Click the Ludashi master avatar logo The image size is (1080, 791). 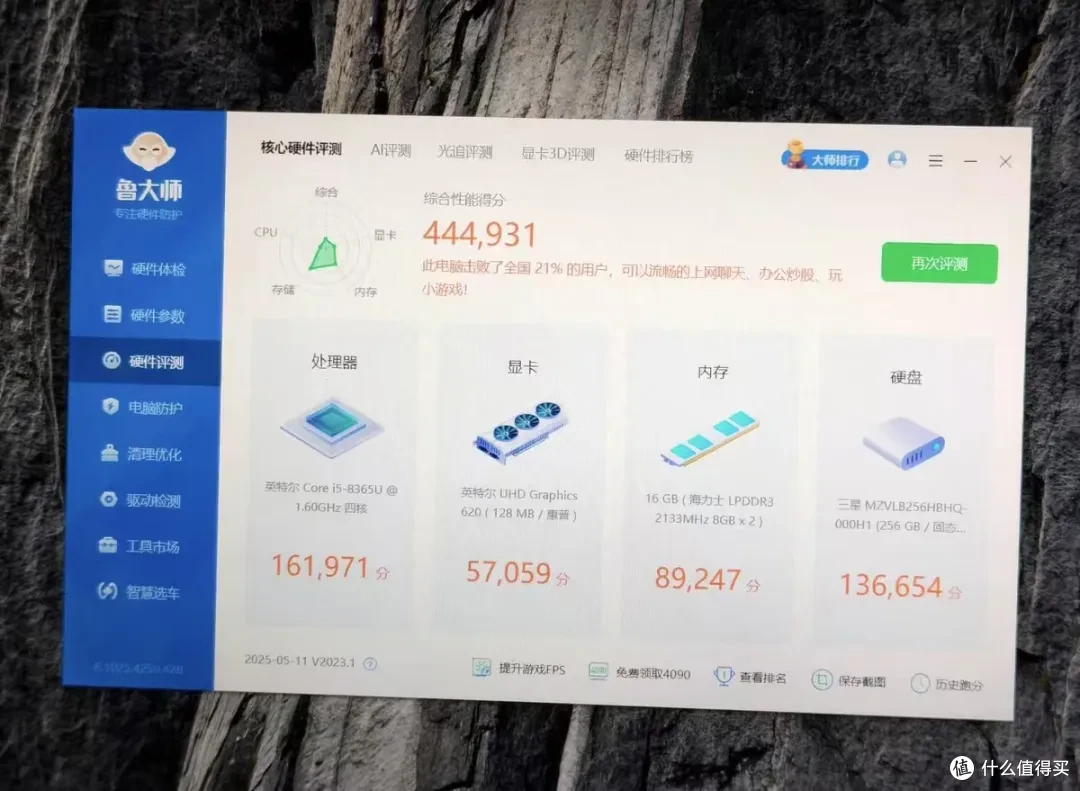[149, 152]
